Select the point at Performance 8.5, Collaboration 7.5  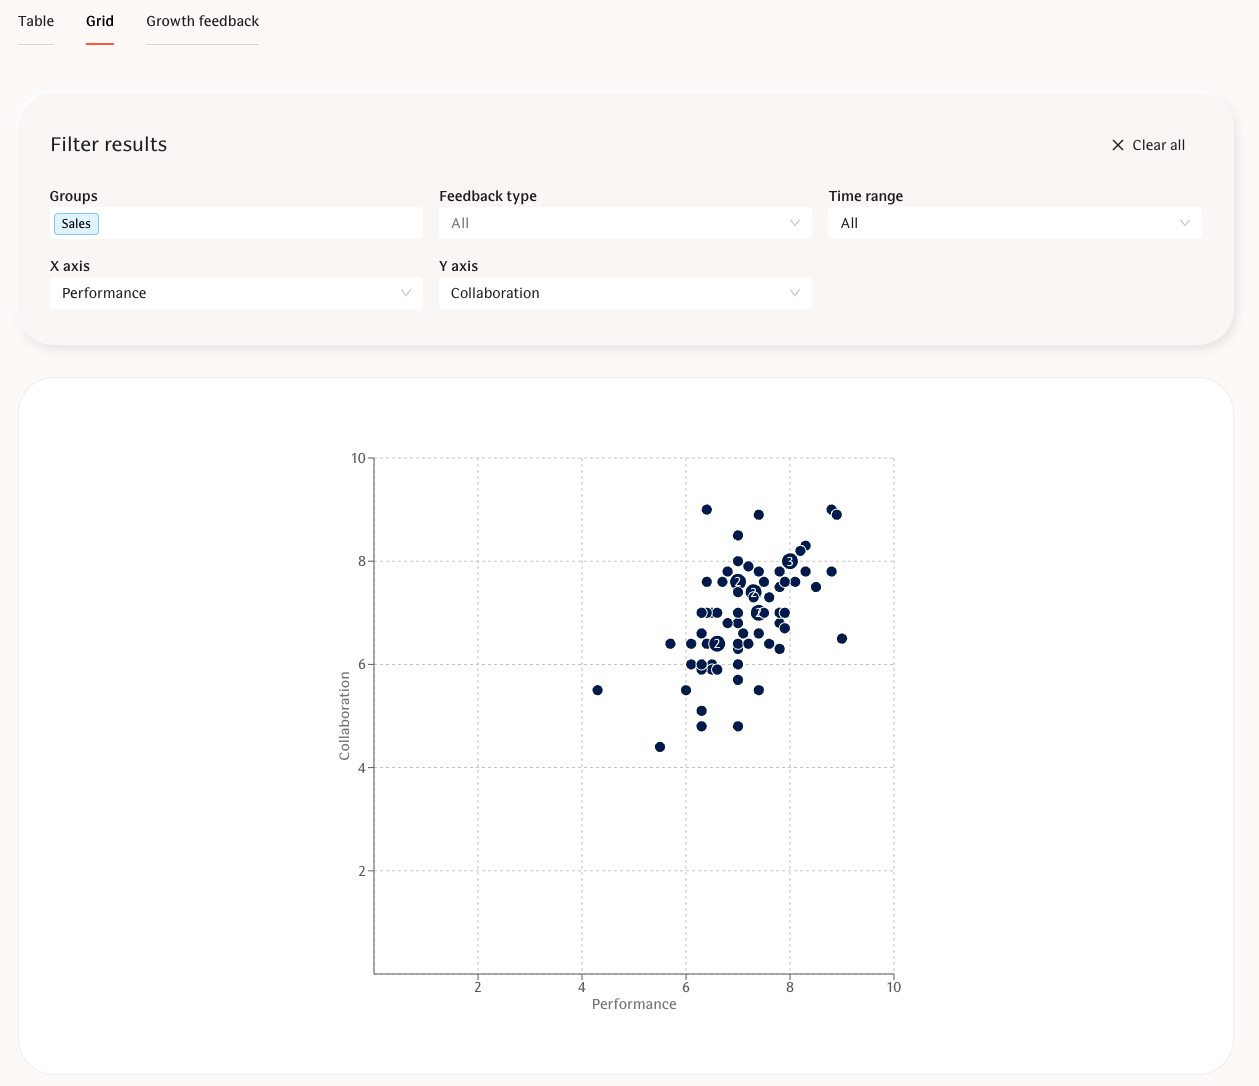816,587
